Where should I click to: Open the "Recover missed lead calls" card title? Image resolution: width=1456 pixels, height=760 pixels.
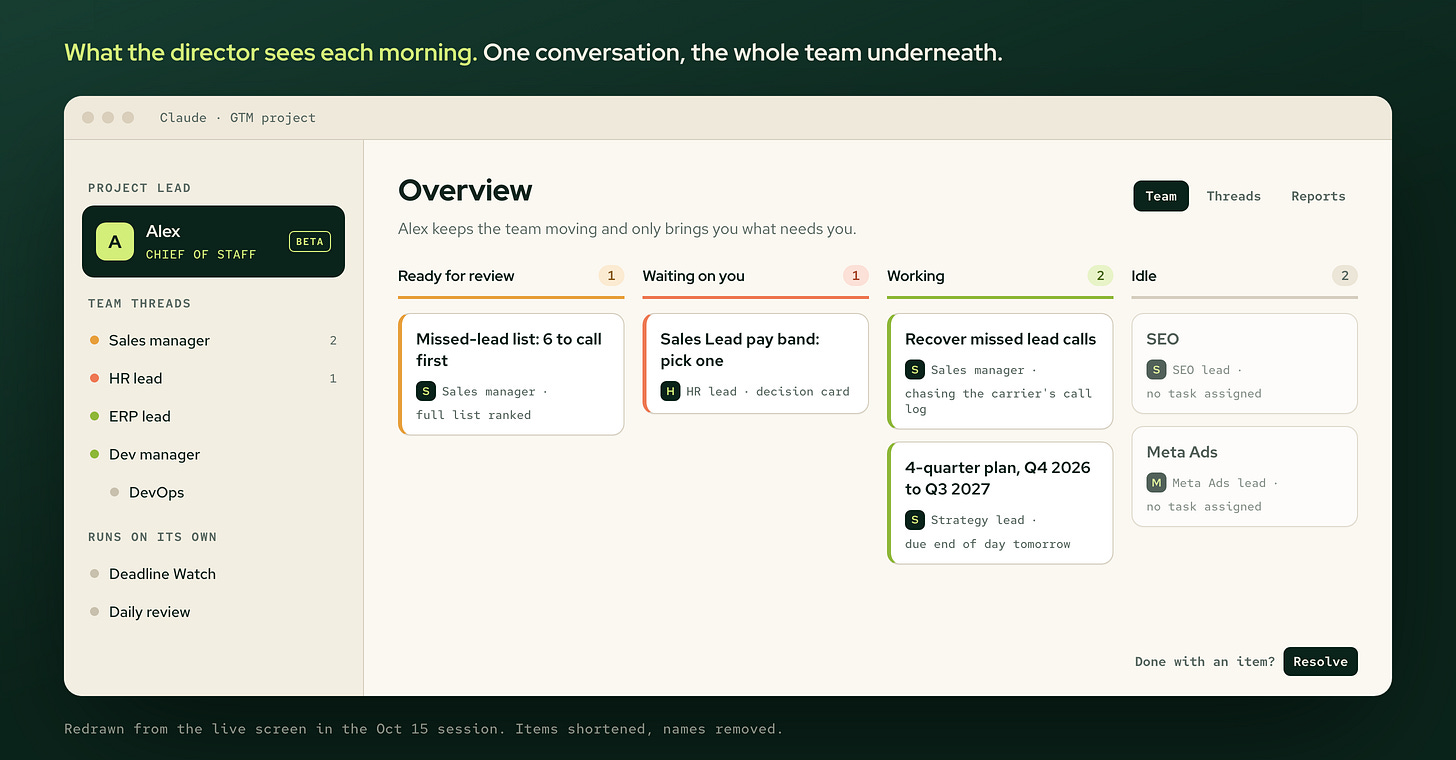(x=1000, y=339)
